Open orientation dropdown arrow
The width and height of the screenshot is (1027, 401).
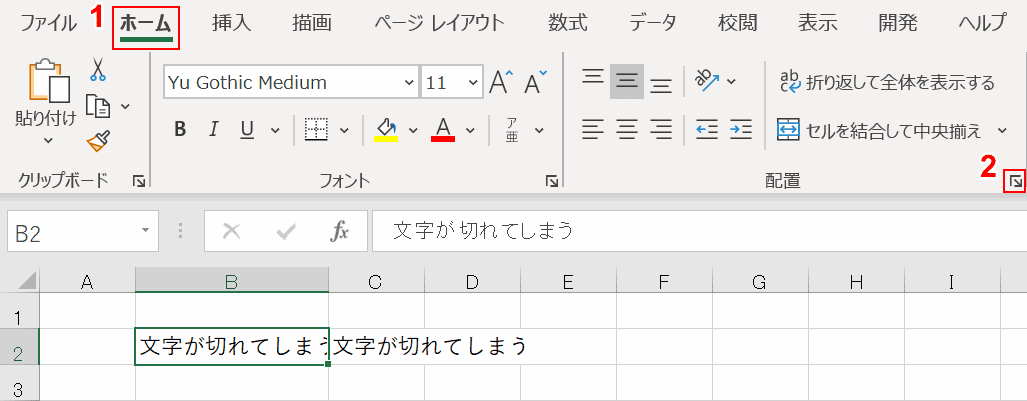pyautogui.click(x=732, y=81)
